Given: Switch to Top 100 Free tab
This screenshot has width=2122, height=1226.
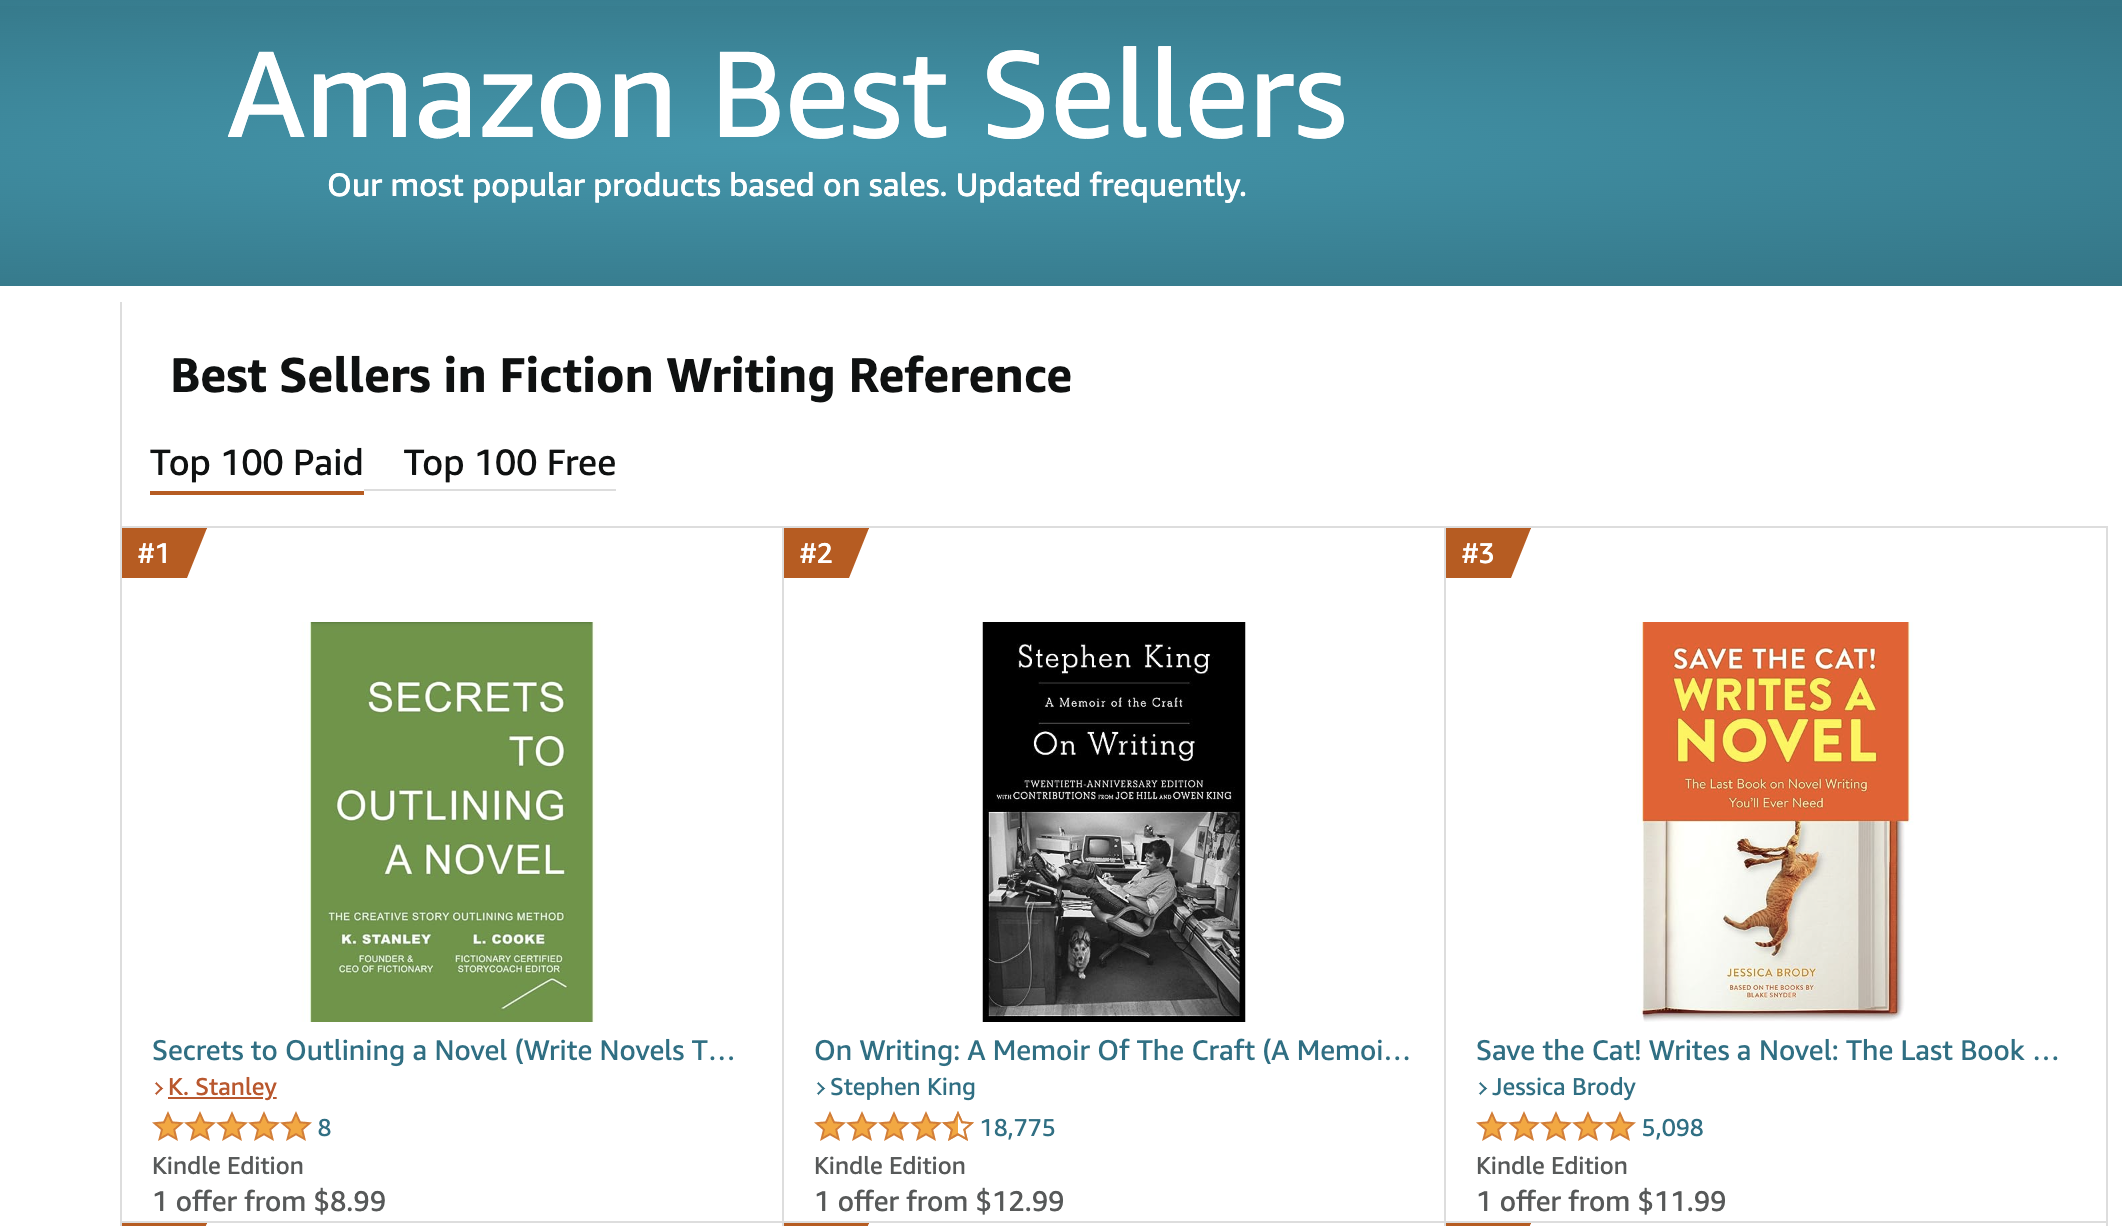Looking at the screenshot, I should coord(509,463).
